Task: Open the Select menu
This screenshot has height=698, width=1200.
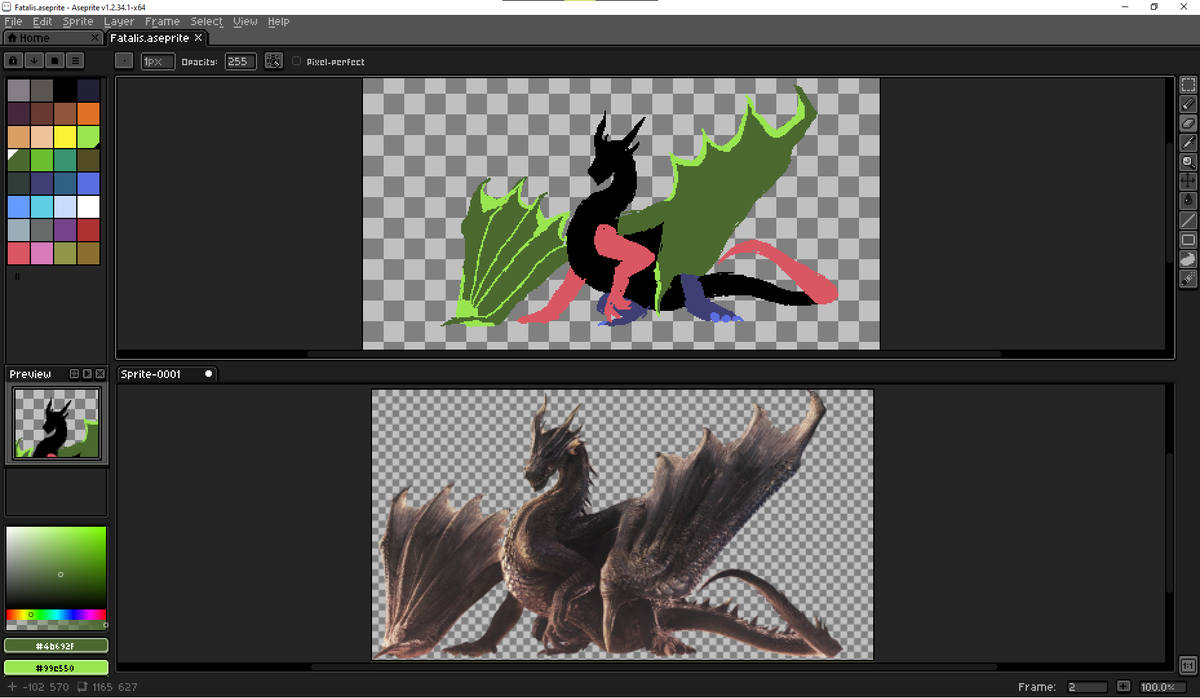Action: coord(207,21)
